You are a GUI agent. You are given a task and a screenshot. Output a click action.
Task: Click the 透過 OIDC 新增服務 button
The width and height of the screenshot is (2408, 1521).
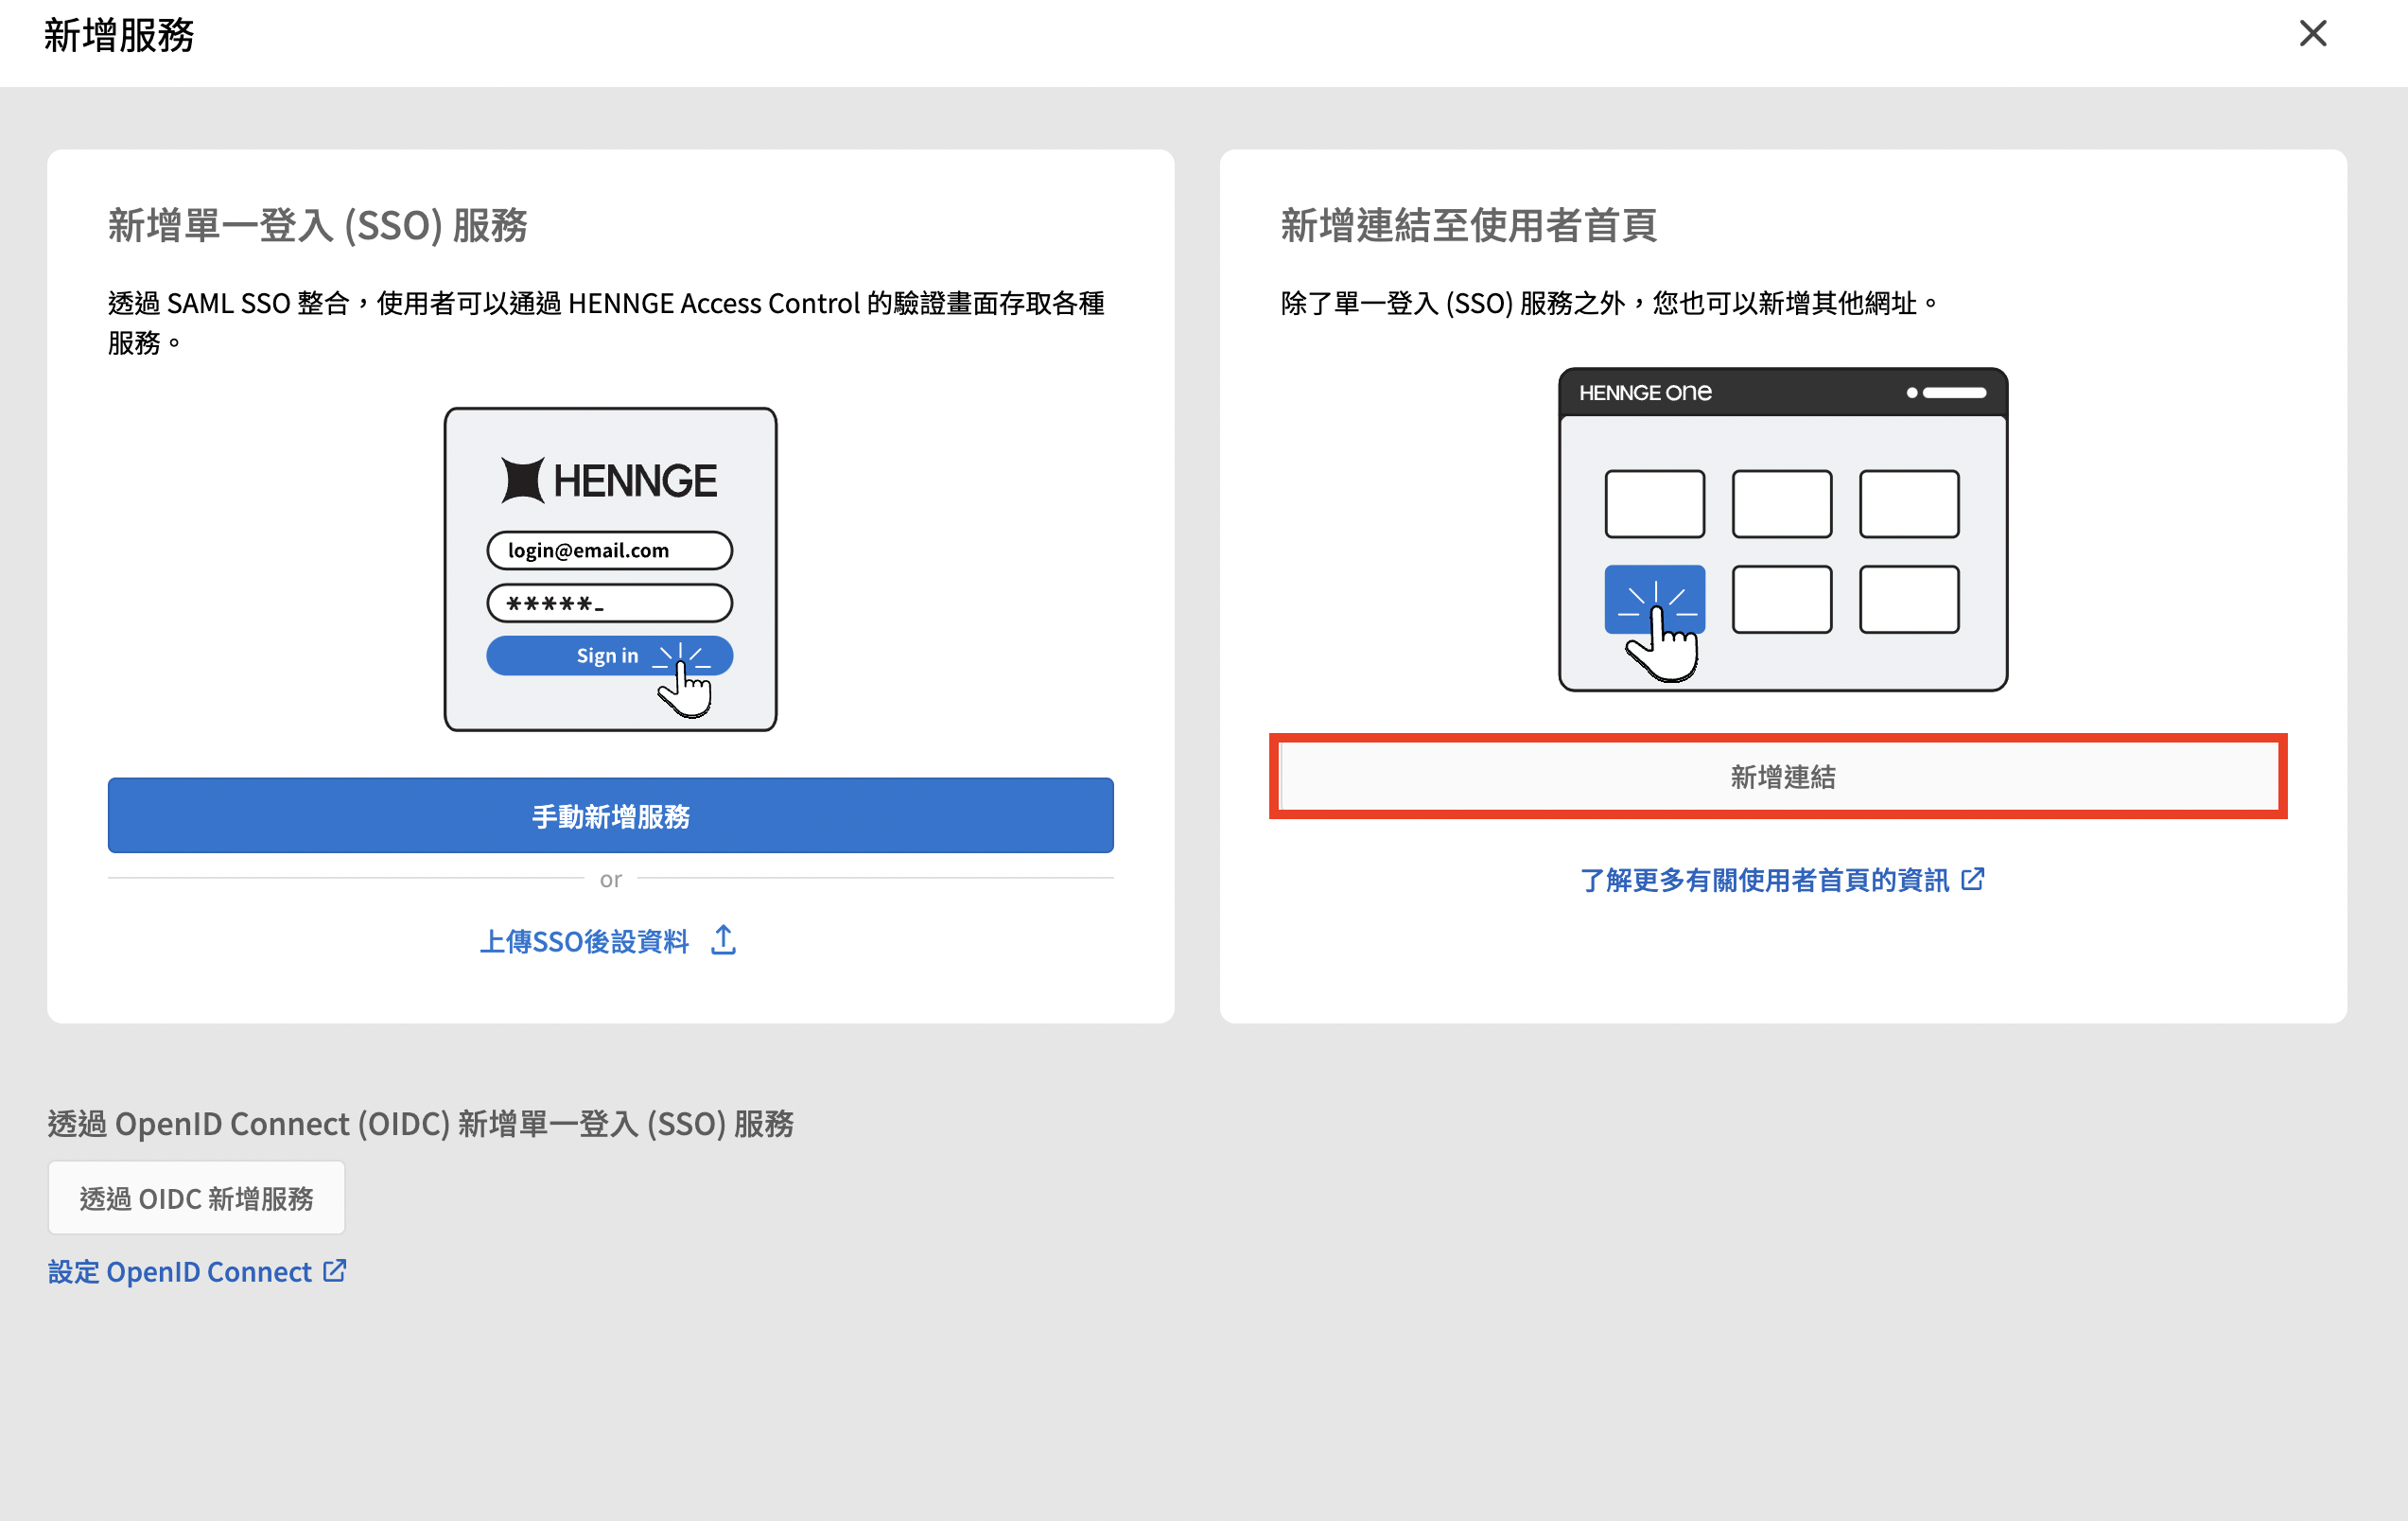197,1197
